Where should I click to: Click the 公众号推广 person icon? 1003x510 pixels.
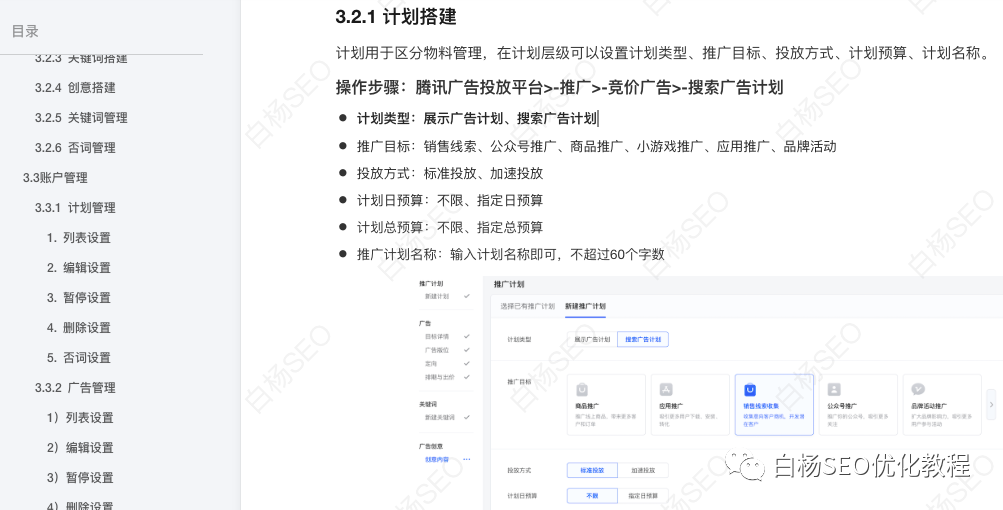coord(834,390)
